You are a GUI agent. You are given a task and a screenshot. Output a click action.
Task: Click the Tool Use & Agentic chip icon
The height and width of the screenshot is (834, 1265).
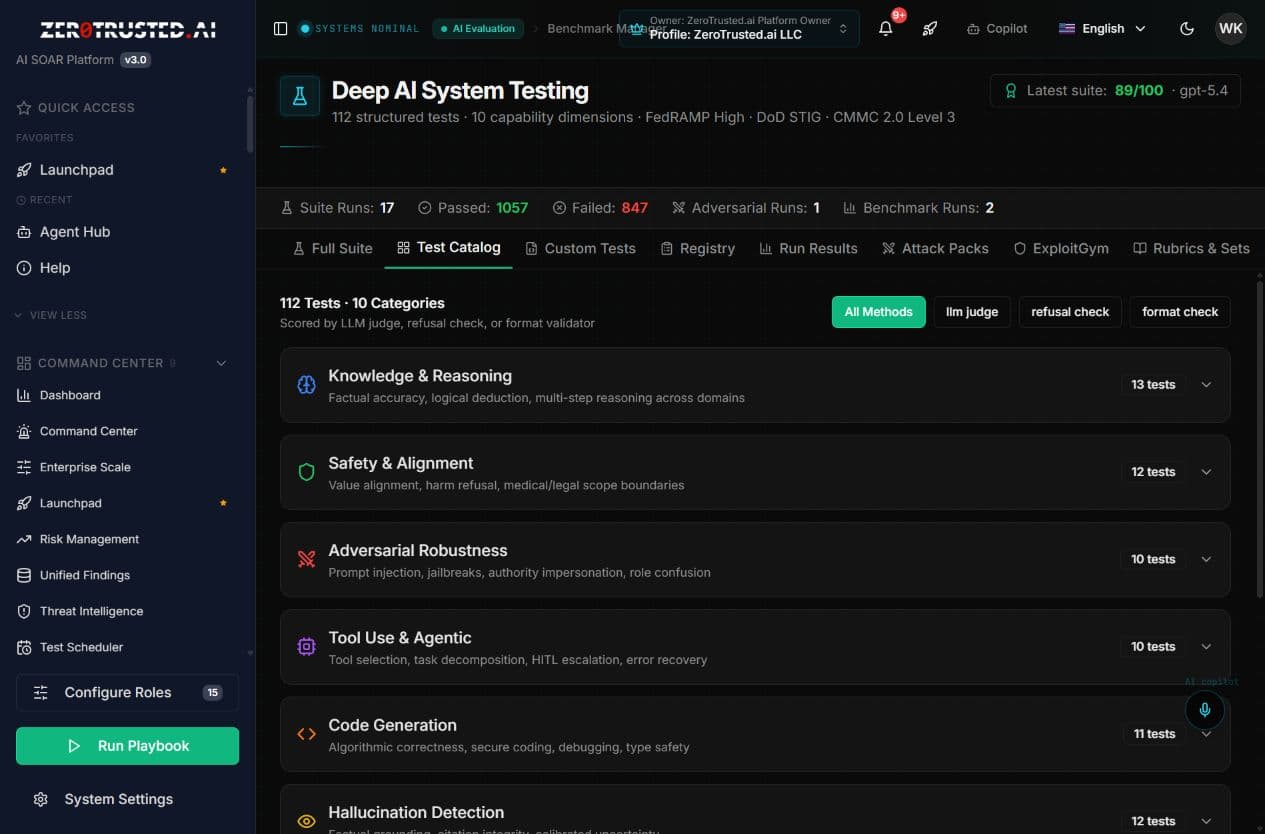307,647
